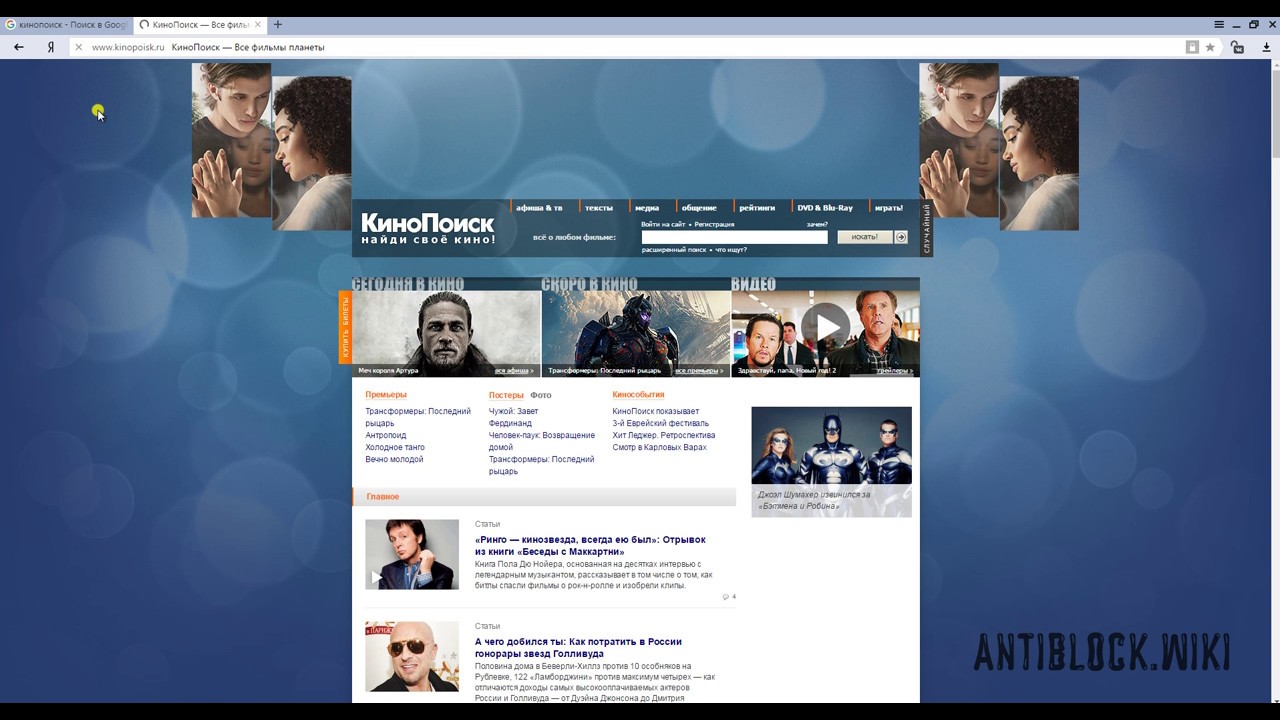This screenshot has width=1280, height=720.
Task: Open 'Человек-паук: Возвращение домой' link
Action: [542, 441]
